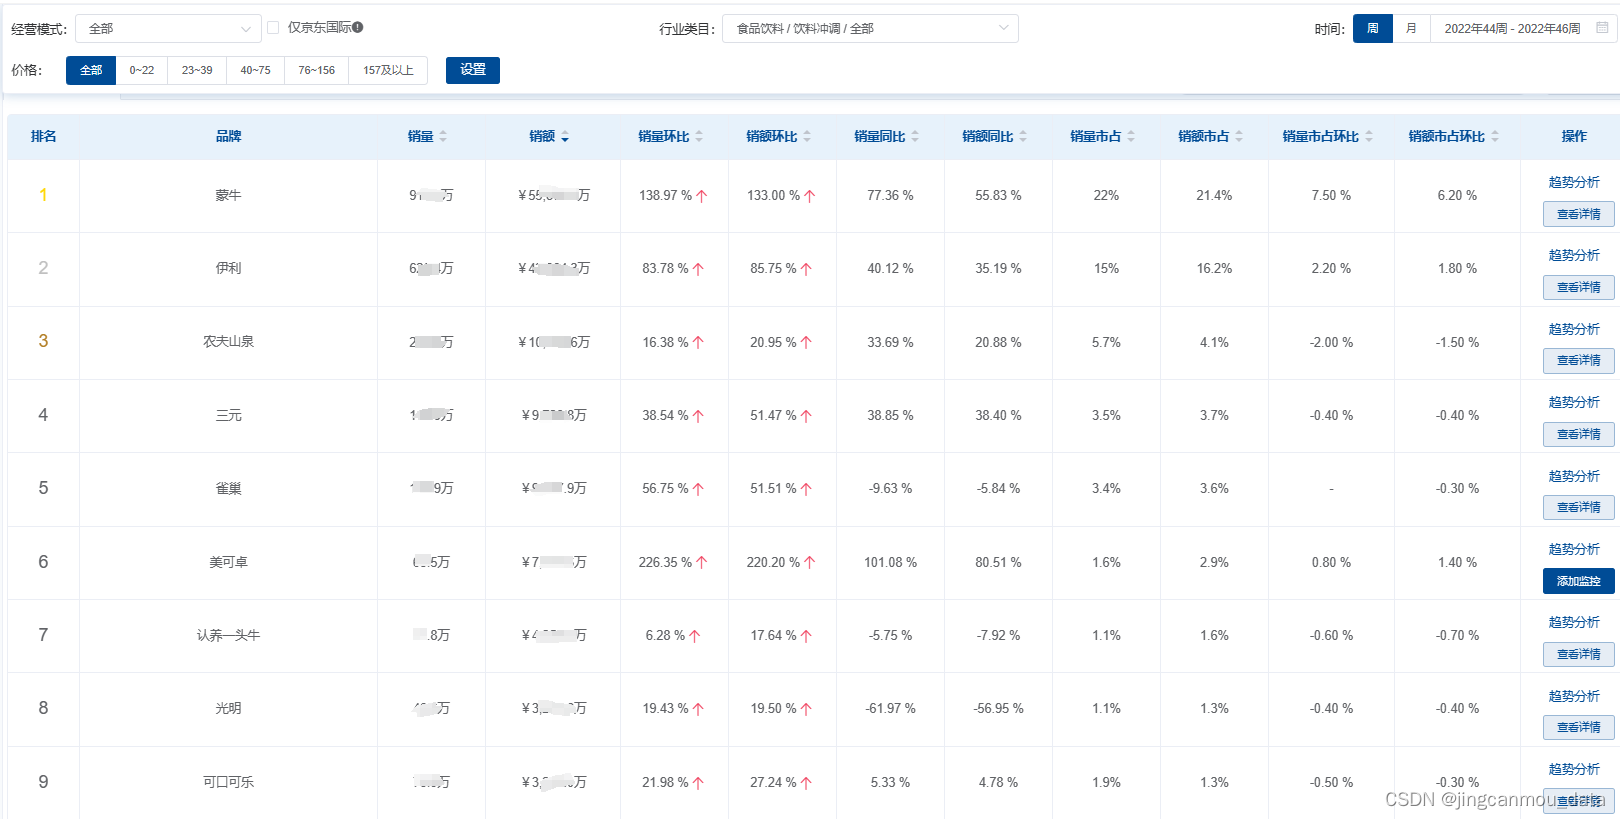This screenshot has height=819, width=1620.
Task: Click the -61.97 % 销量同比 value
Action: (890, 708)
